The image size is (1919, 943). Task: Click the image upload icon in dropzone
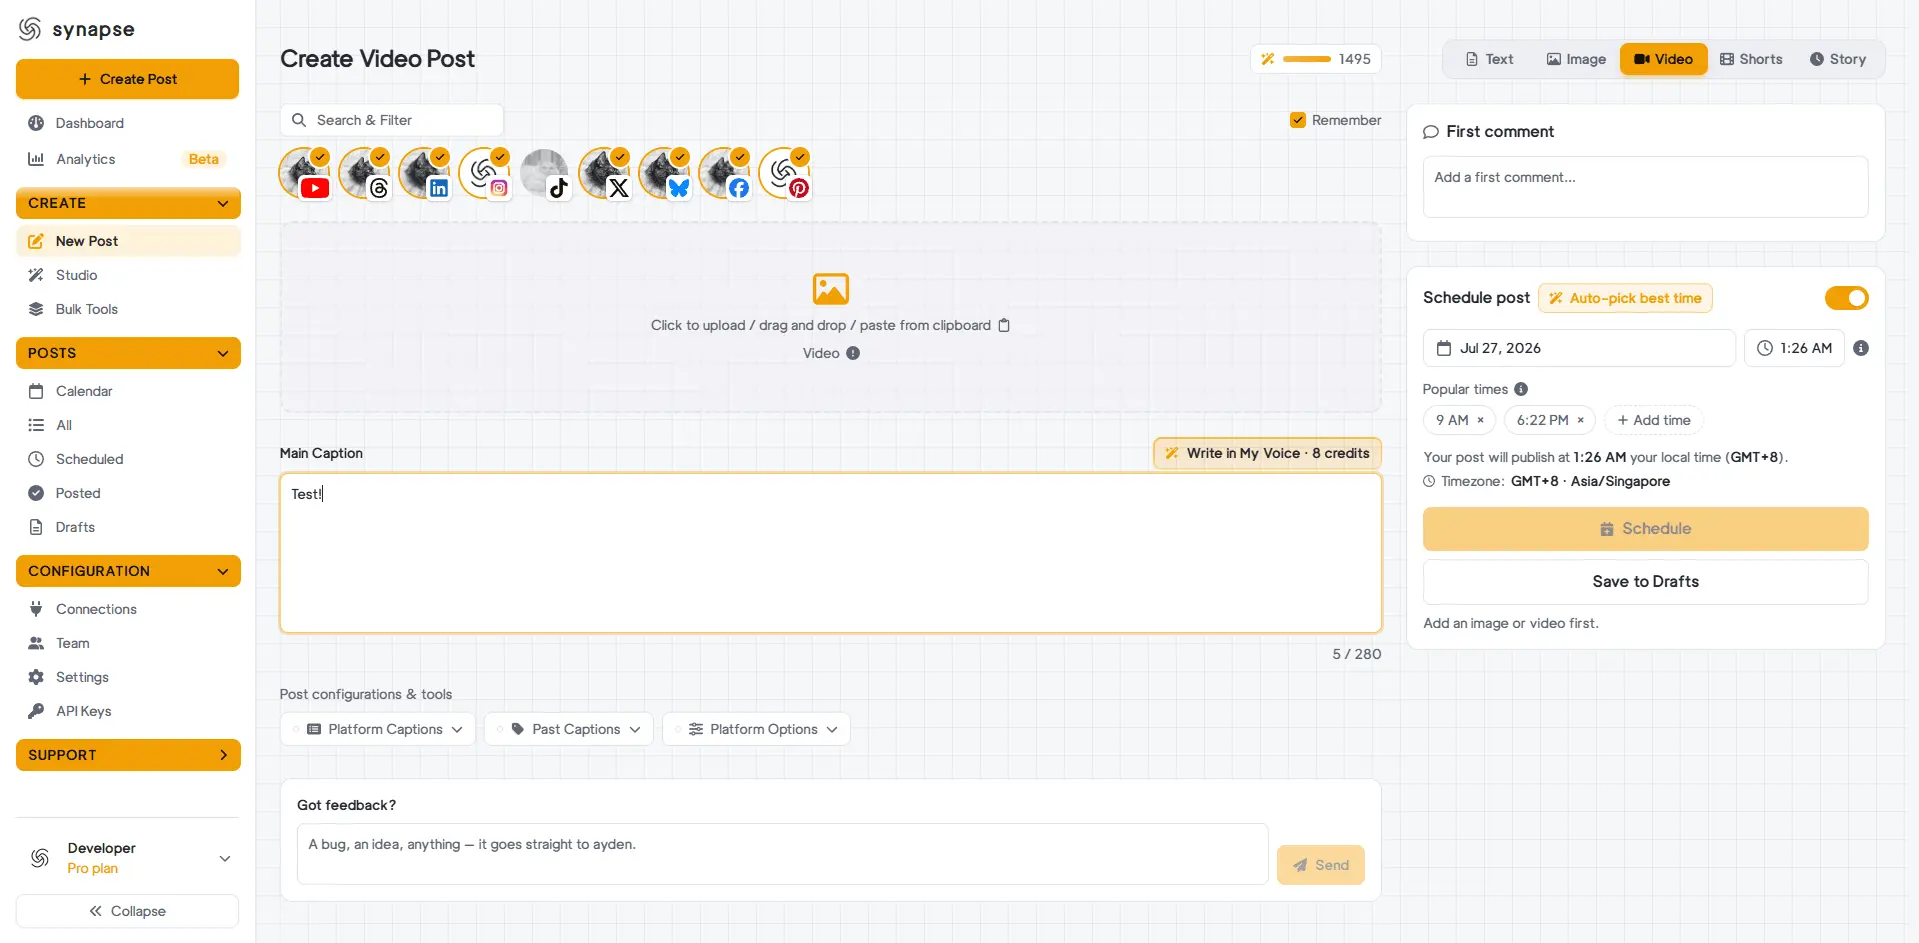click(831, 289)
